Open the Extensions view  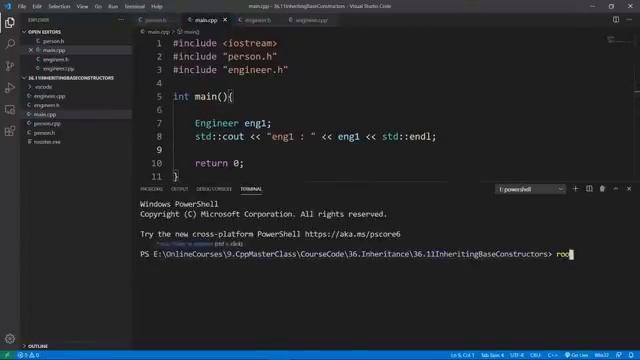[x=10, y=131]
